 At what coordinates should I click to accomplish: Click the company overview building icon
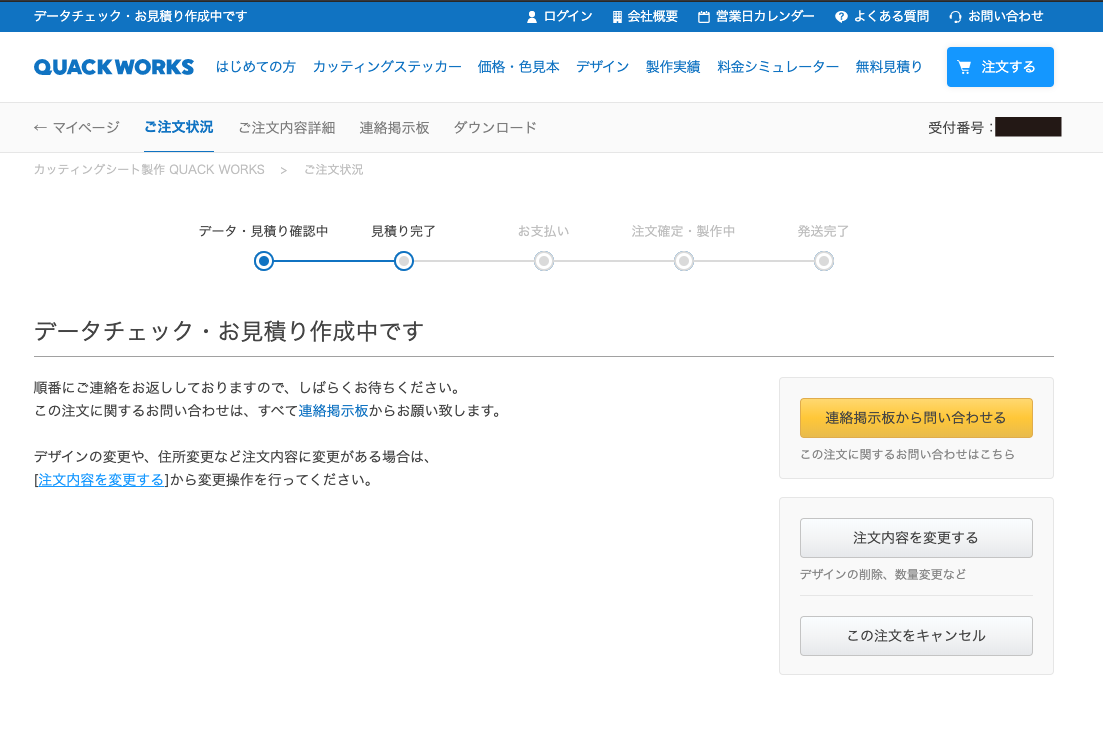617,17
